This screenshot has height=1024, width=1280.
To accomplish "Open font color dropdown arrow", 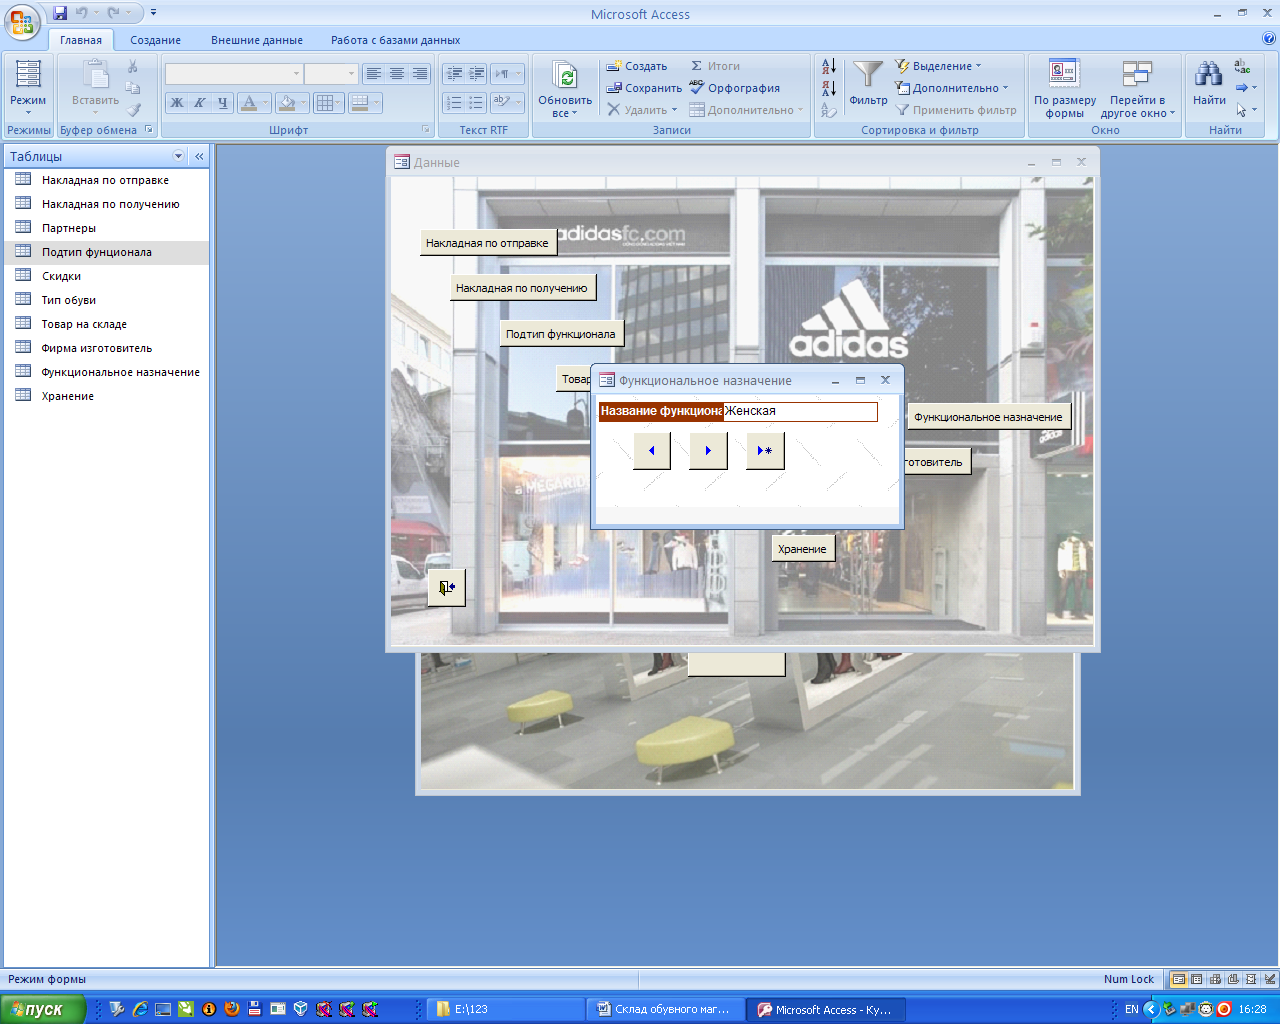I will 266,102.
